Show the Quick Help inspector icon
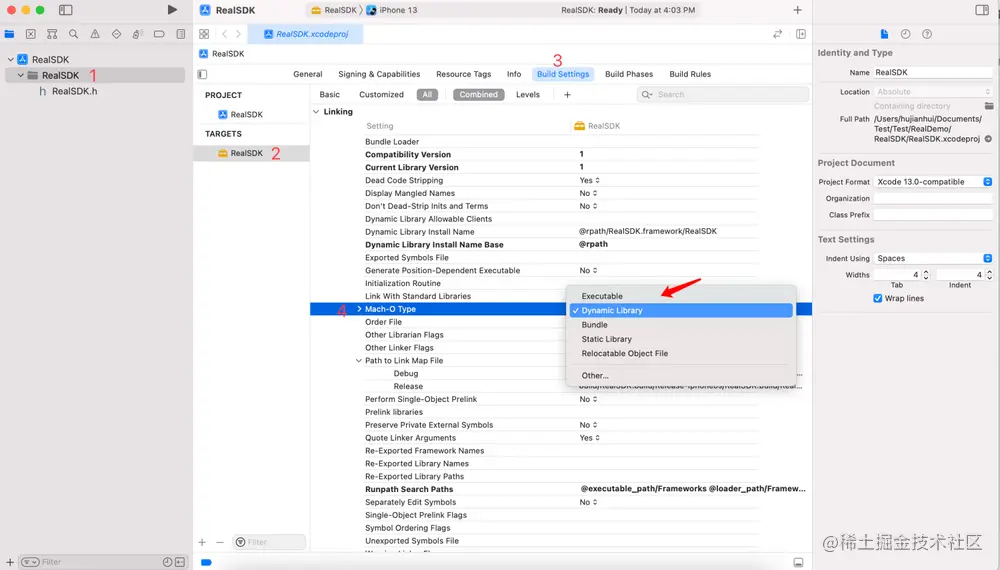The width and height of the screenshot is (1000, 570). [x=927, y=34]
